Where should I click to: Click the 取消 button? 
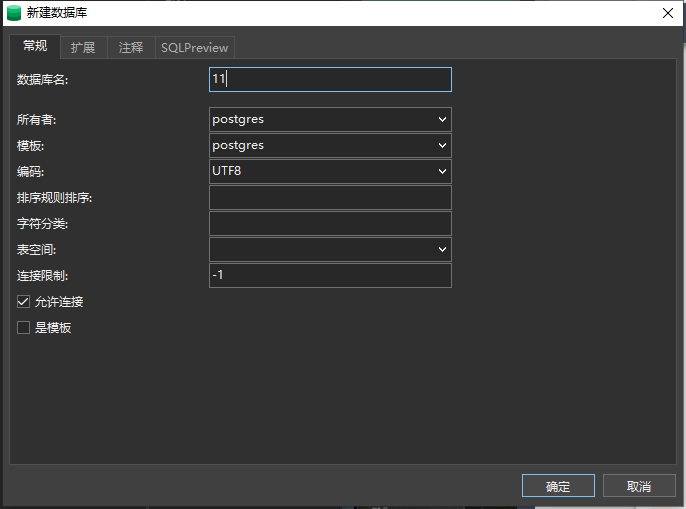tap(639, 486)
